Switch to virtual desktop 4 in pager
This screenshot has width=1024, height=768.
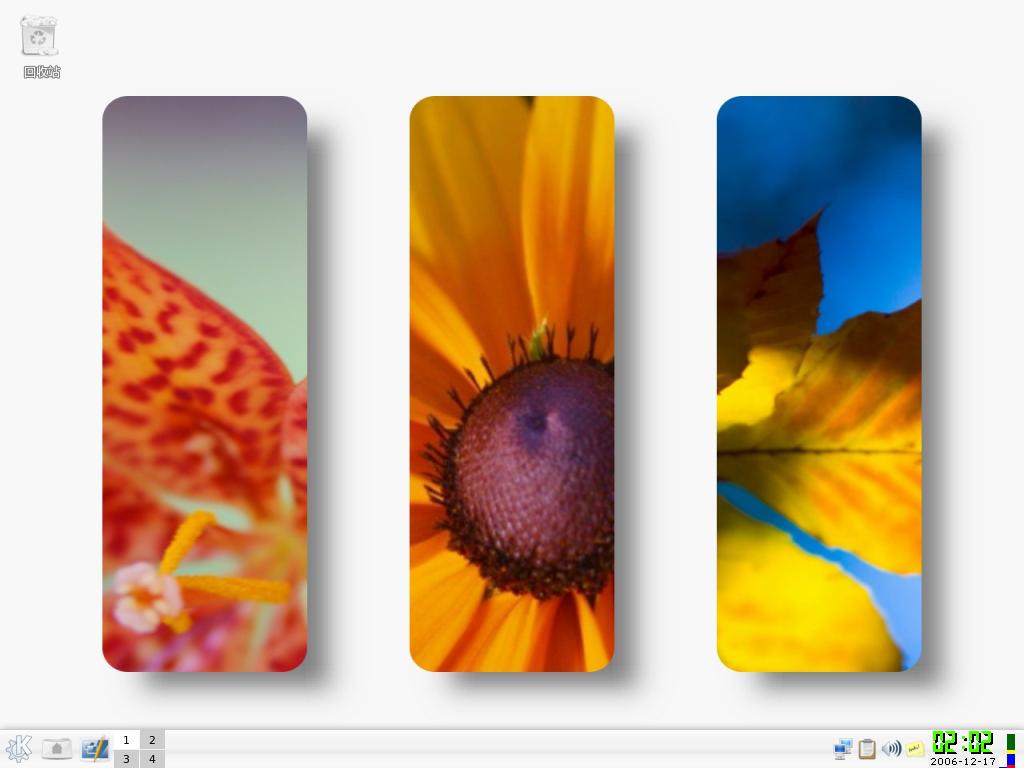tap(152, 759)
